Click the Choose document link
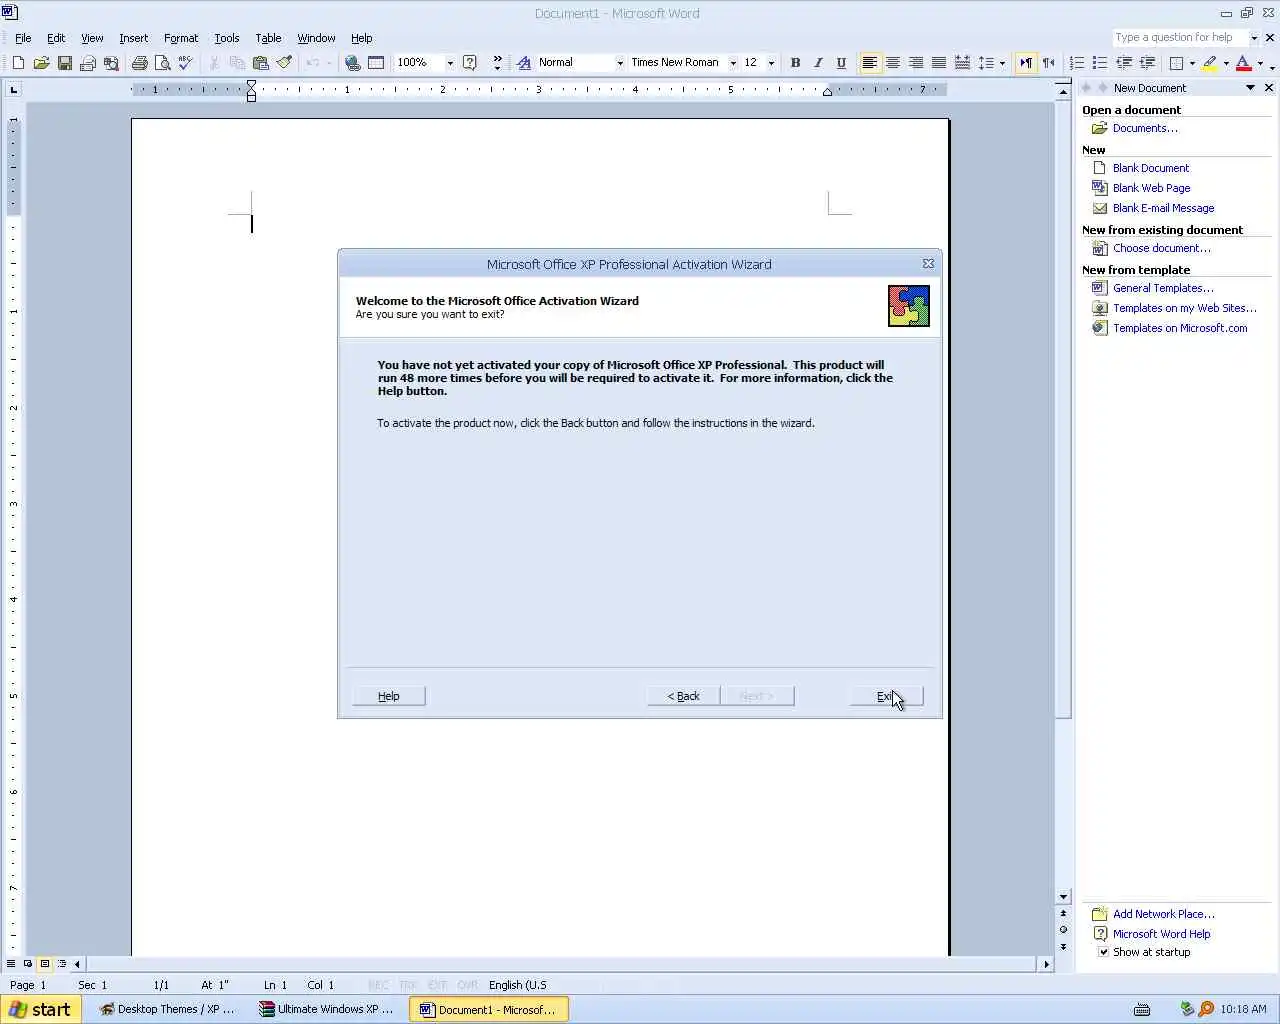The width and height of the screenshot is (1280, 1024). click(x=1161, y=248)
